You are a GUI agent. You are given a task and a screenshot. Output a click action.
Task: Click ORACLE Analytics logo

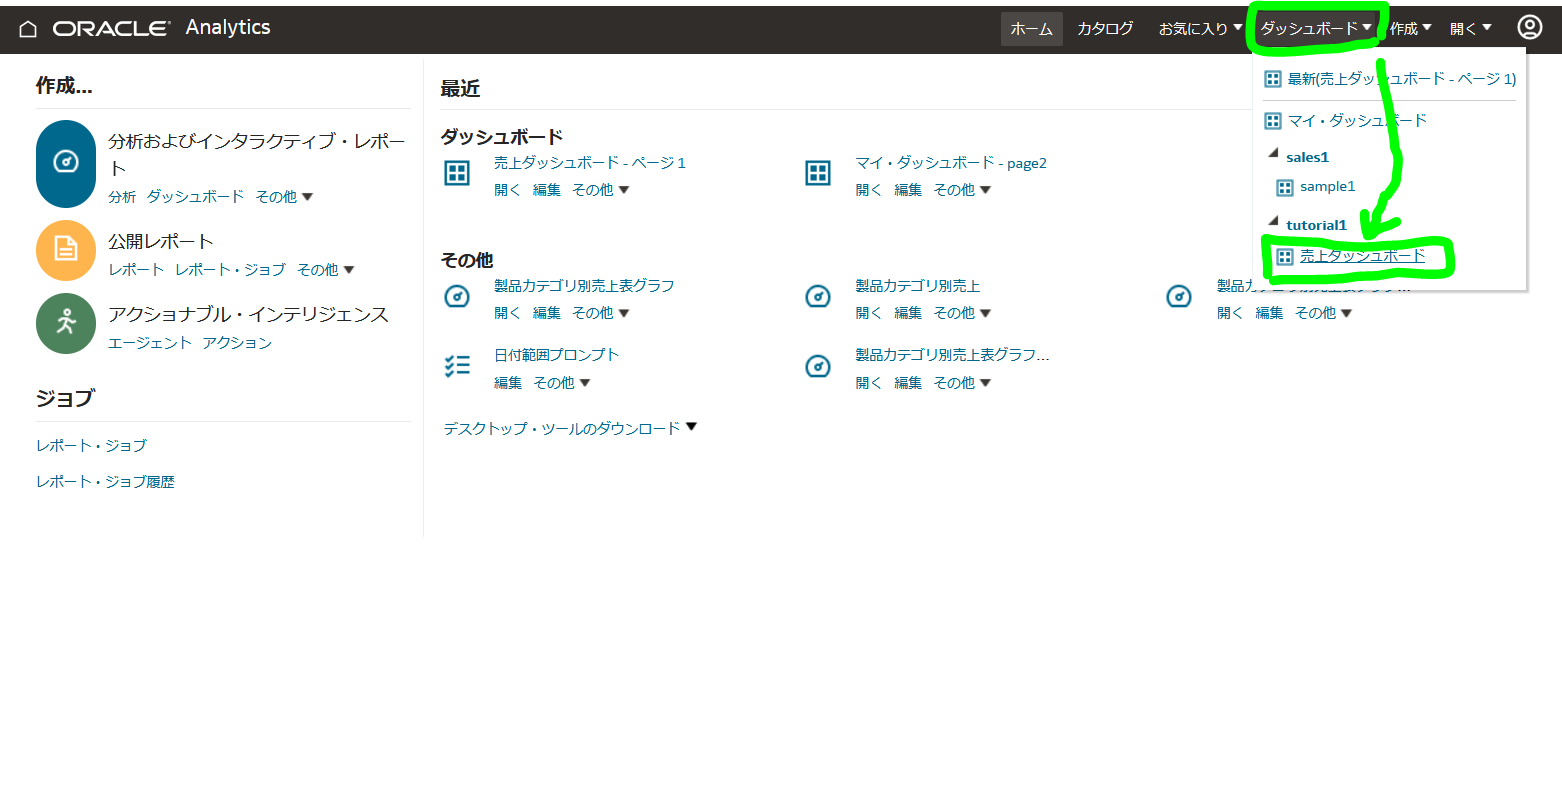[x=162, y=28]
